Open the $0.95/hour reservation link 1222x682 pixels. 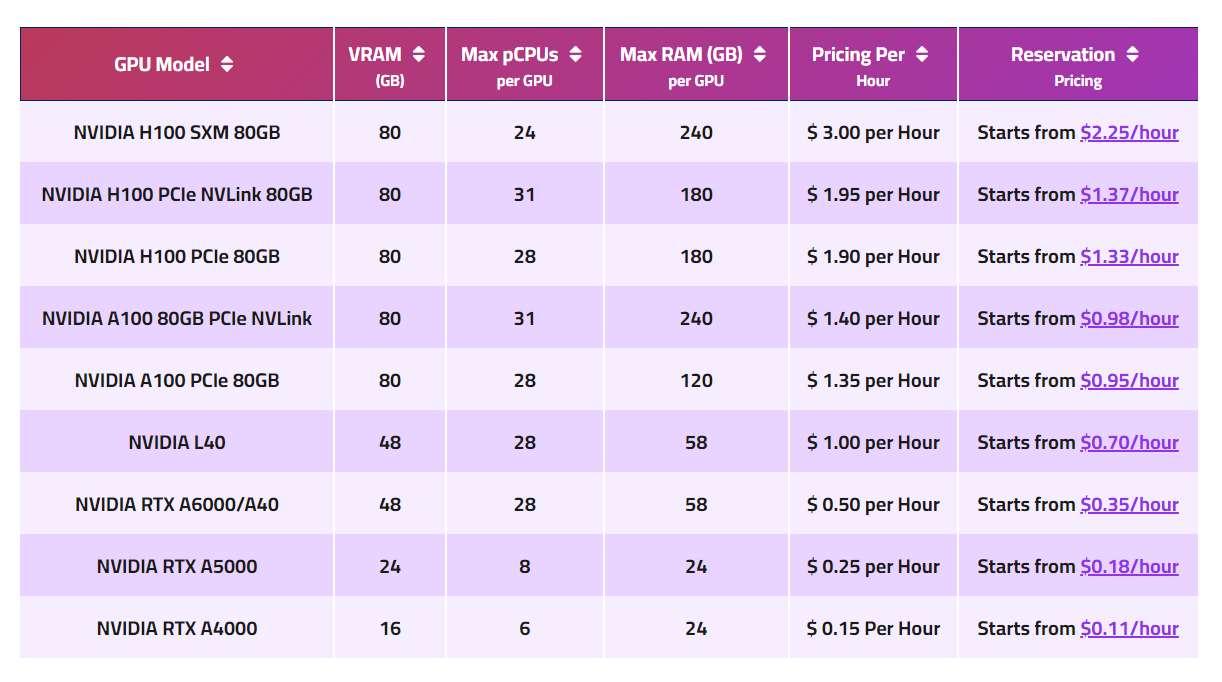pyautogui.click(x=1129, y=381)
